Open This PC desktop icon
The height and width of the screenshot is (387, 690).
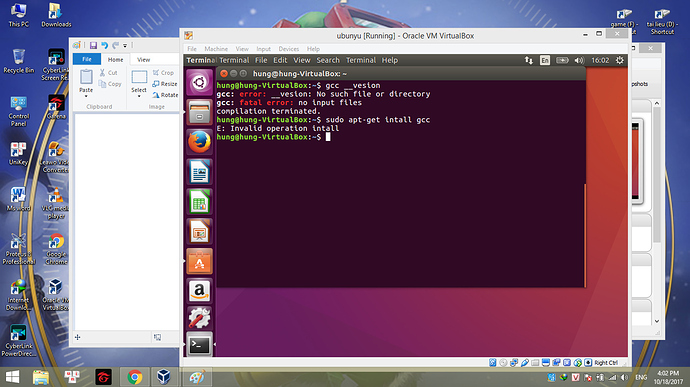(x=18, y=15)
